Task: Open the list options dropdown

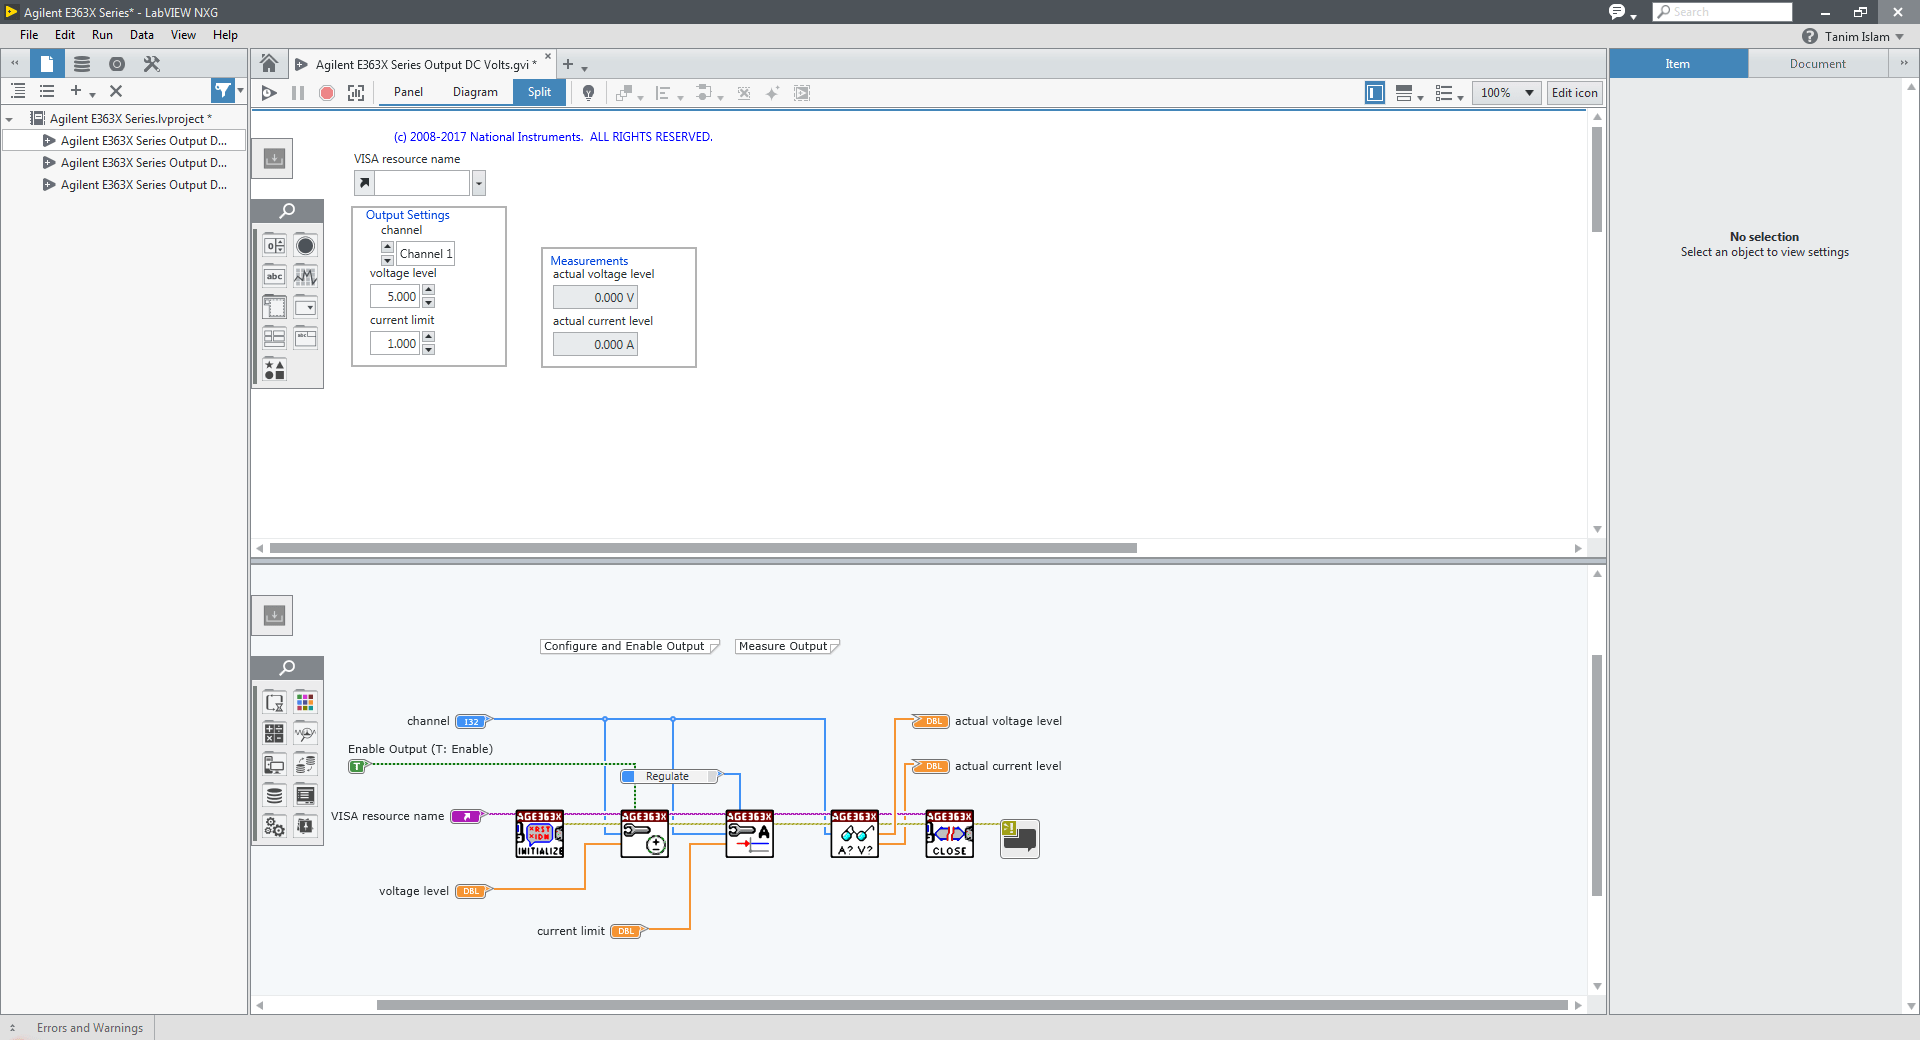Action: coord(1449,93)
